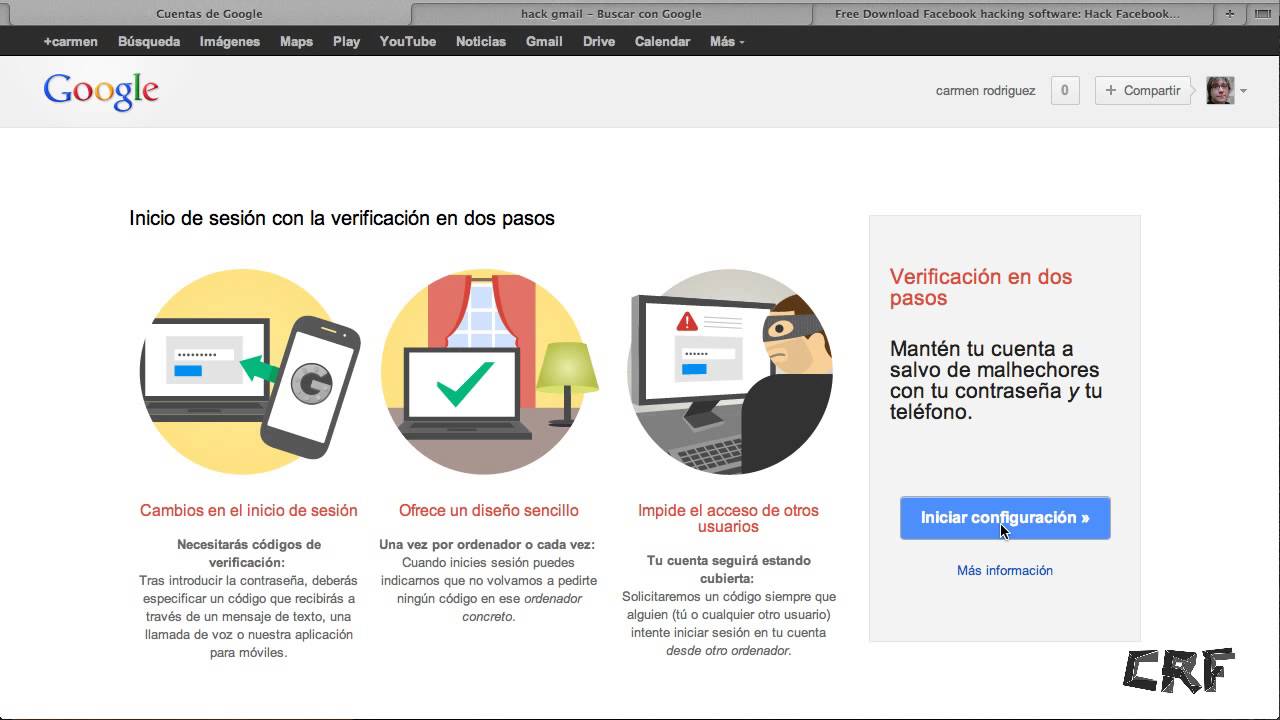1280x720 pixels.
Task: Click 'Mantén tu cuenta a salvo' paragraph
Action: [996, 380]
